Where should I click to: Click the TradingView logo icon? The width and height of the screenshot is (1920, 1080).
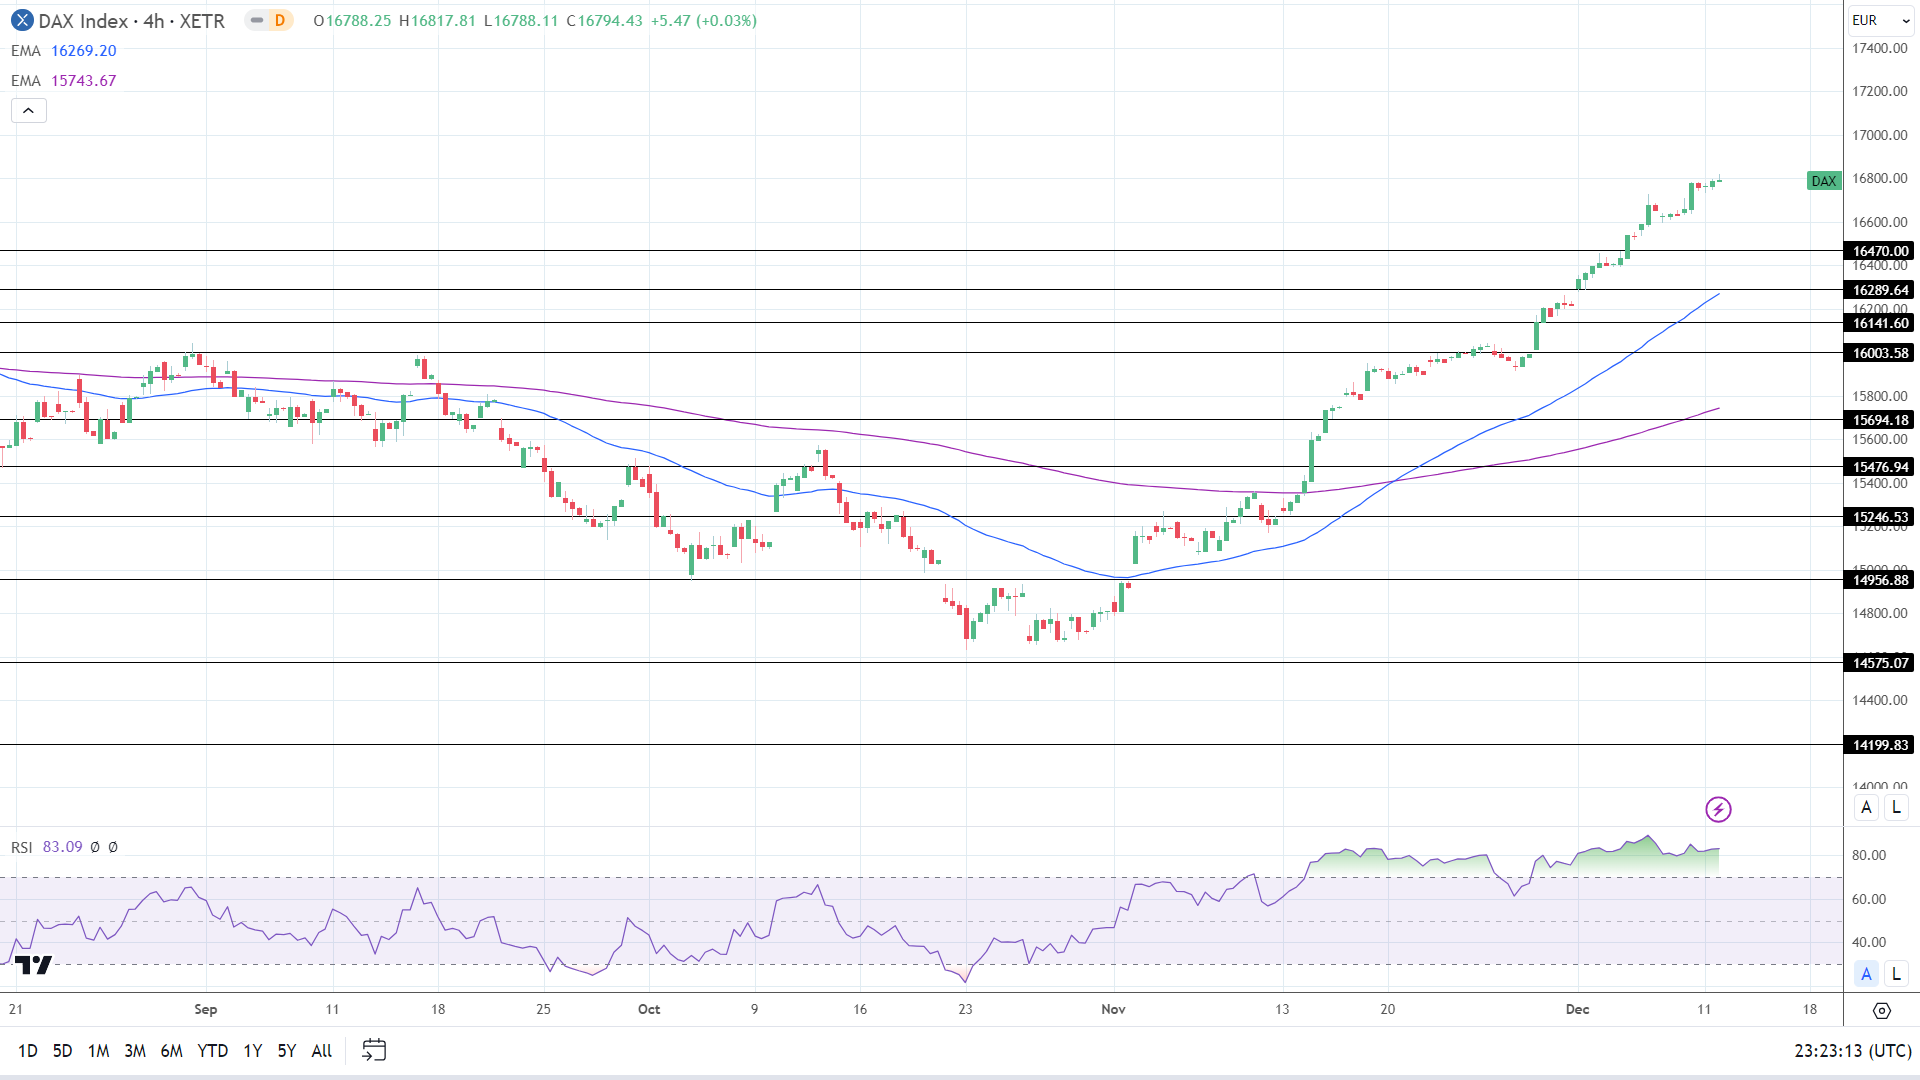pos(33,965)
